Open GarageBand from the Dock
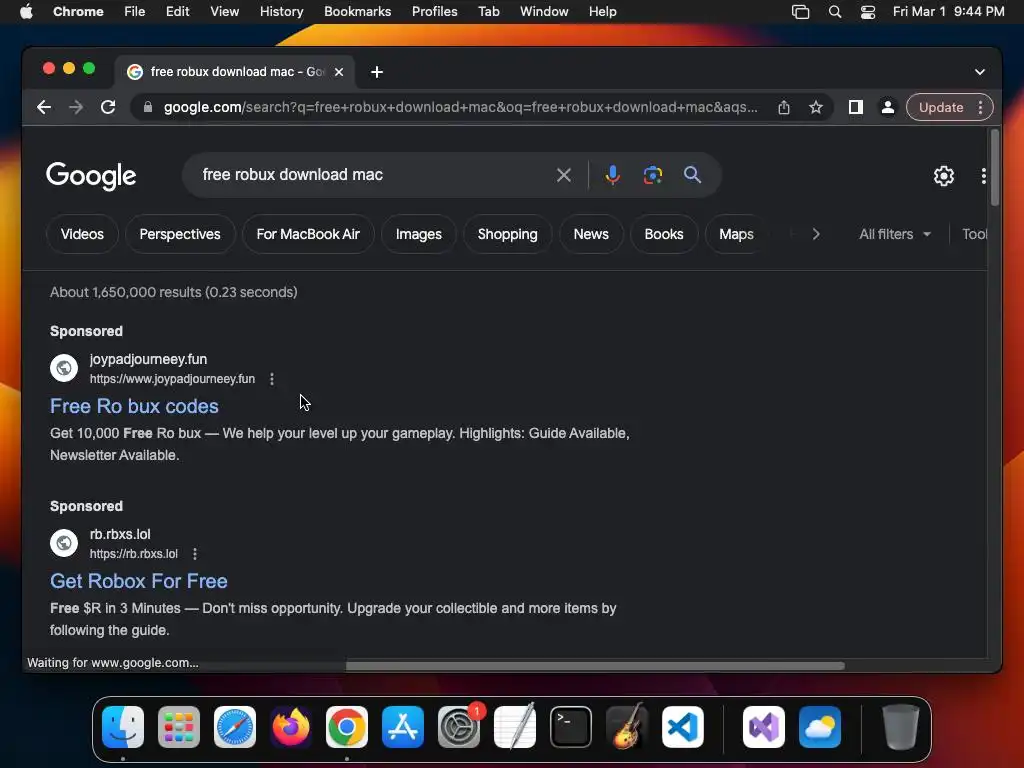The image size is (1024, 768). coord(627,727)
